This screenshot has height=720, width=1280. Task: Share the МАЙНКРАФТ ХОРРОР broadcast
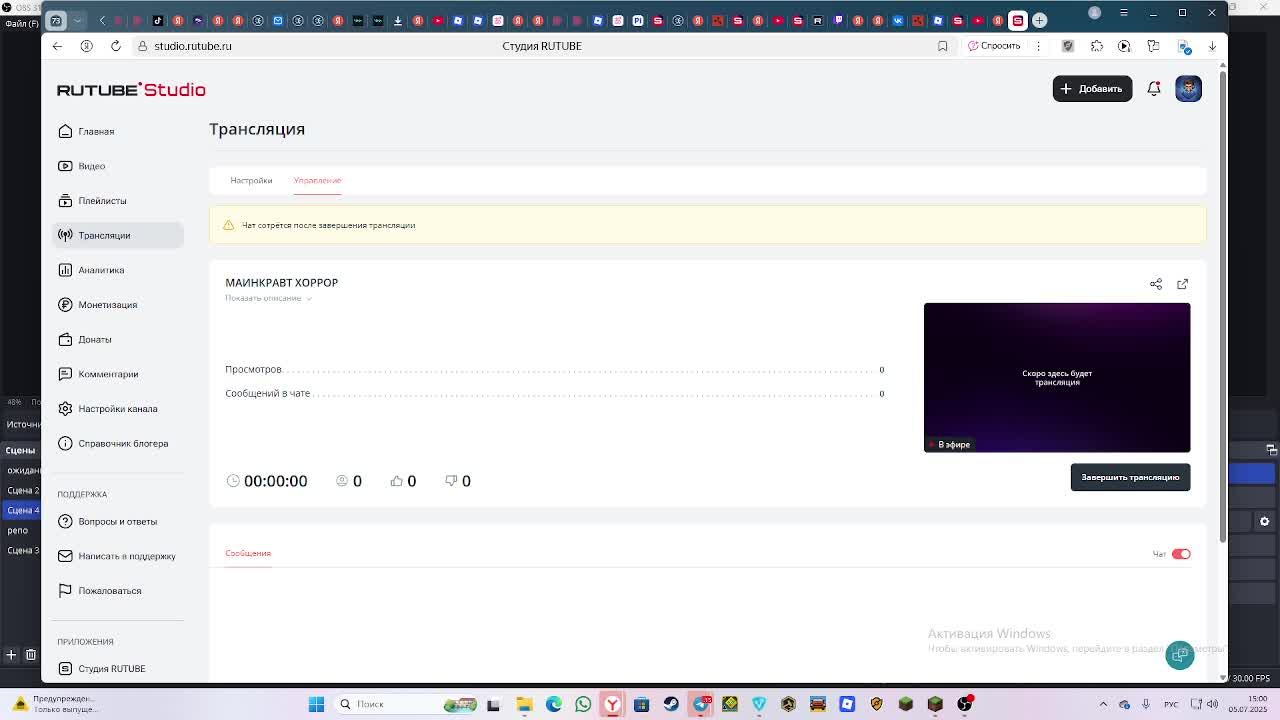click(x=1156, y=284)
